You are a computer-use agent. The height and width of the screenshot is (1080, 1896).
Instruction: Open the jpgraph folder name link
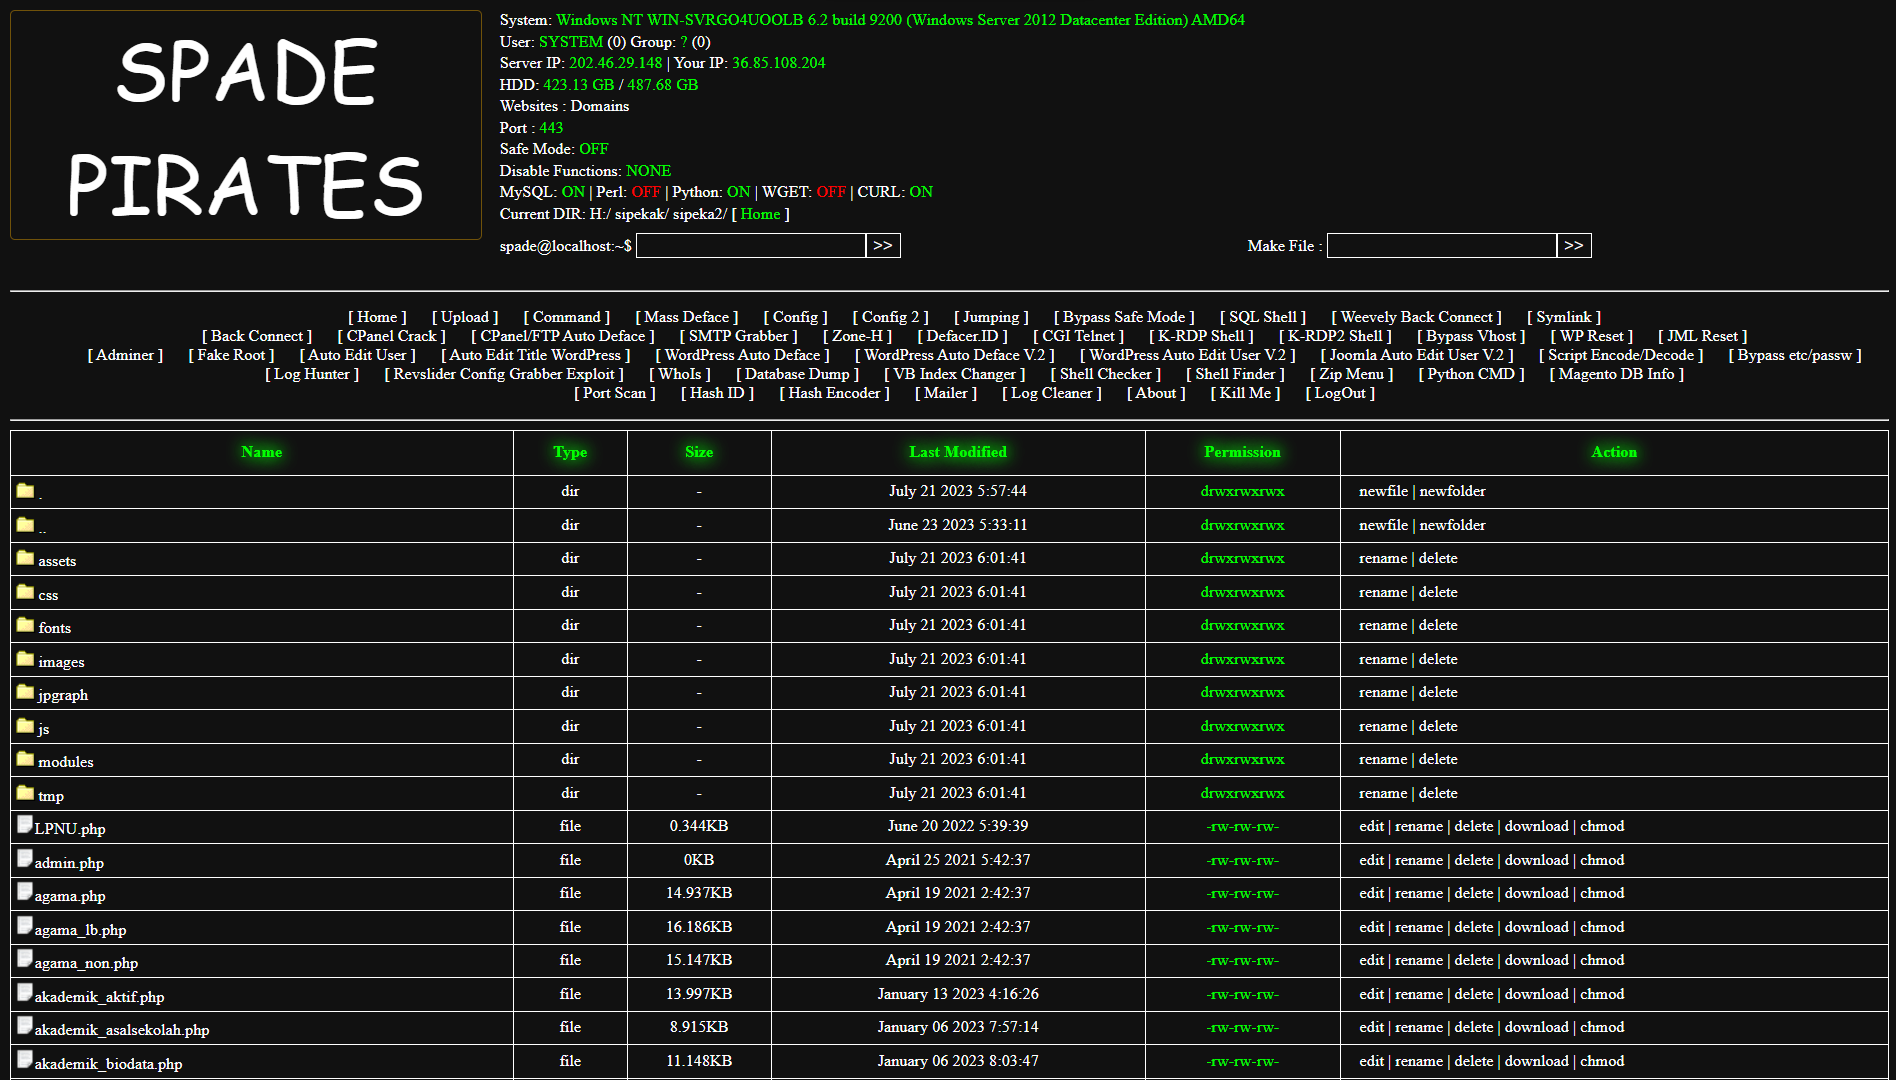pos(63,695)
